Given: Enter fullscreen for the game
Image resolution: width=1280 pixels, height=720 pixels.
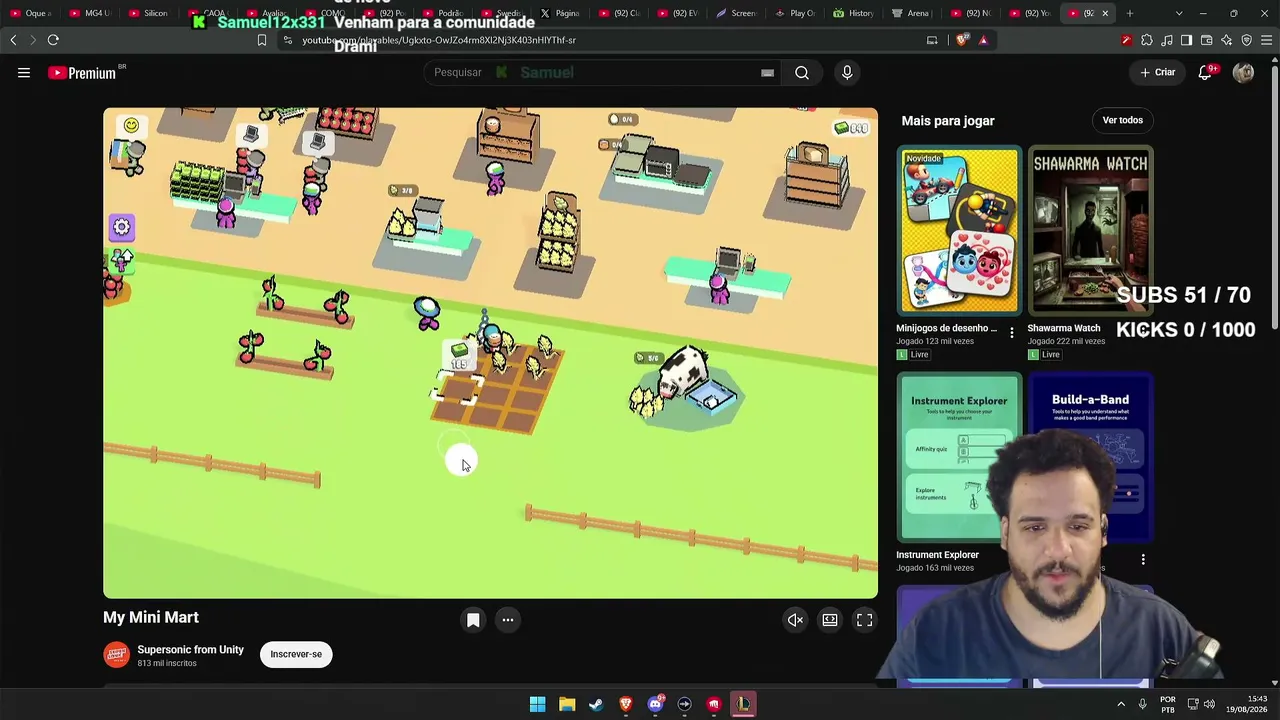Looking at the screenshot, I should click(x=865, y=620).
